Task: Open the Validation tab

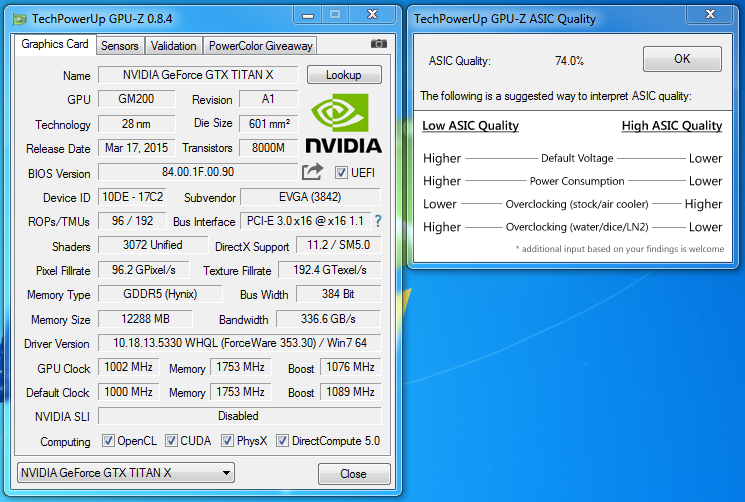Action: tap(173, 46)
